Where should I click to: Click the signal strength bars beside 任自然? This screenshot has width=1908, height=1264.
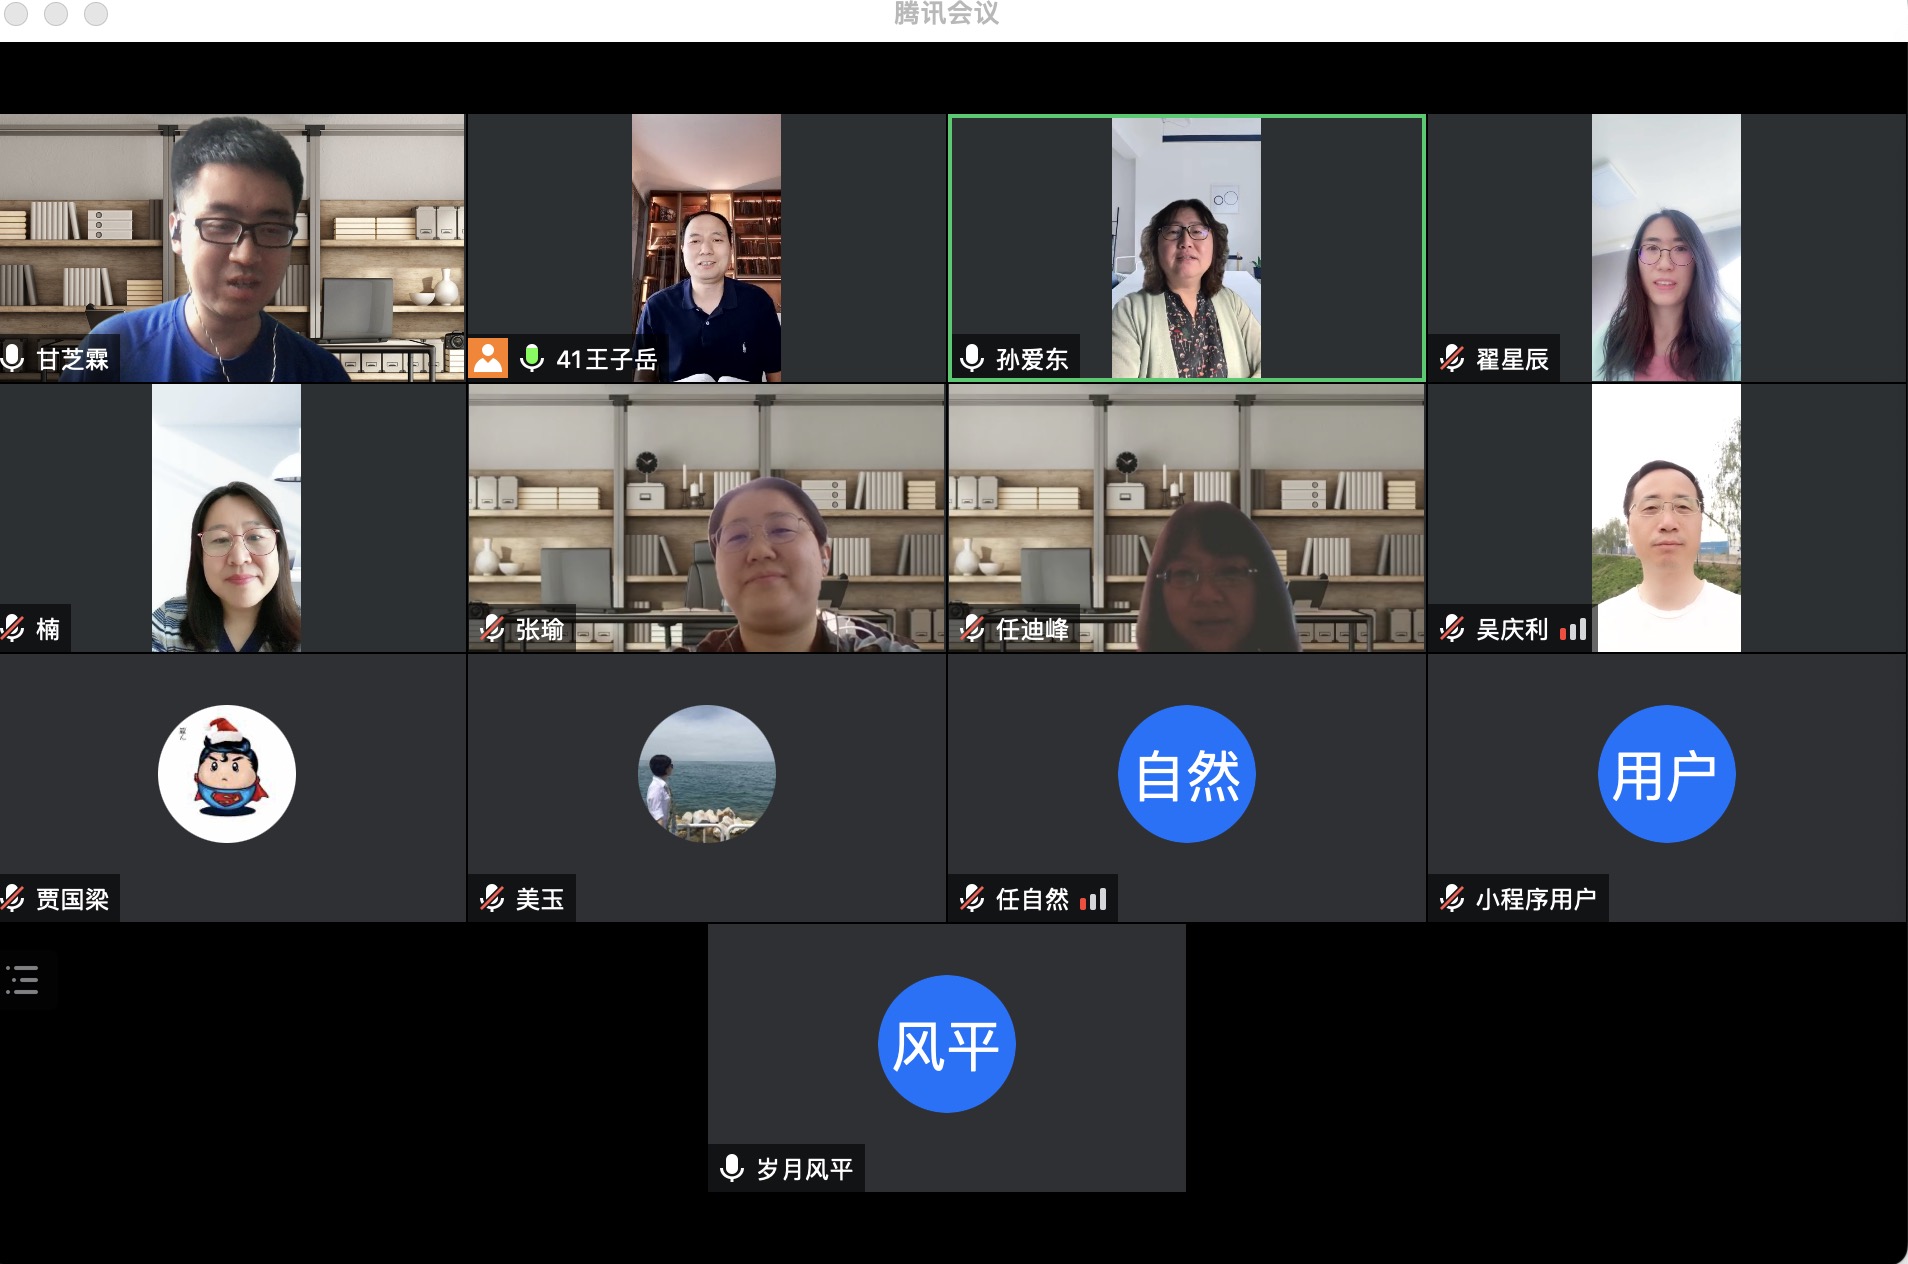(x=1093, y=899)
